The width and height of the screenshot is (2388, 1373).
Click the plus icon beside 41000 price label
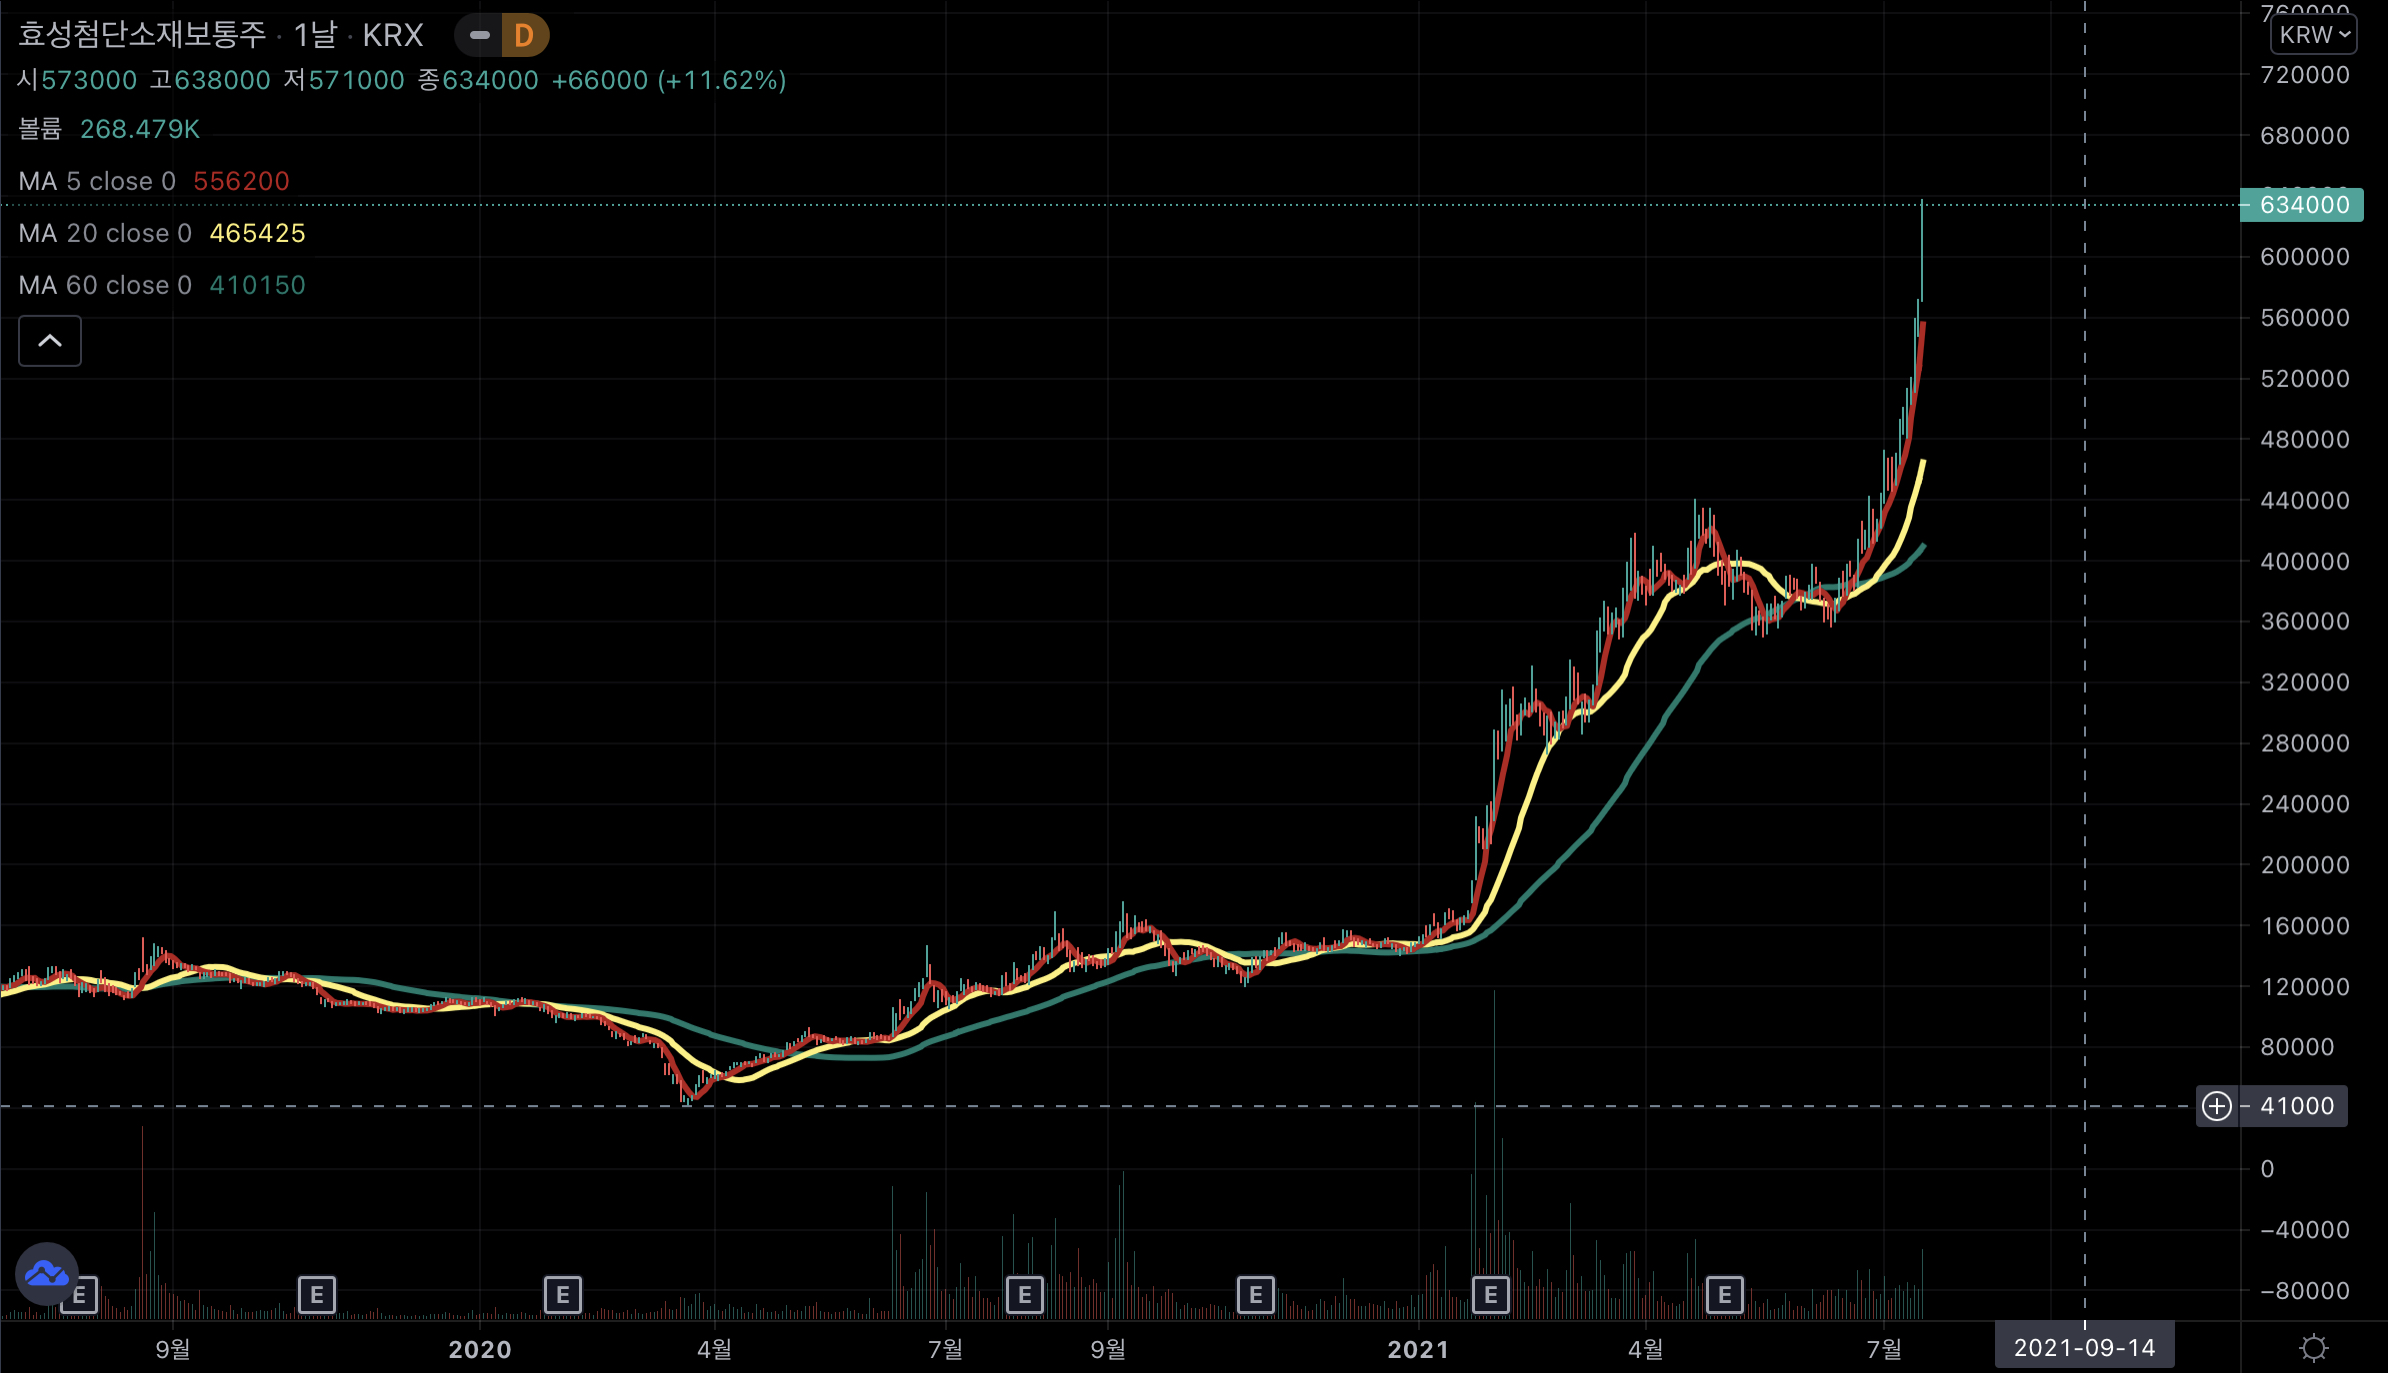pyautogui.click(x=2216, y=1106)
